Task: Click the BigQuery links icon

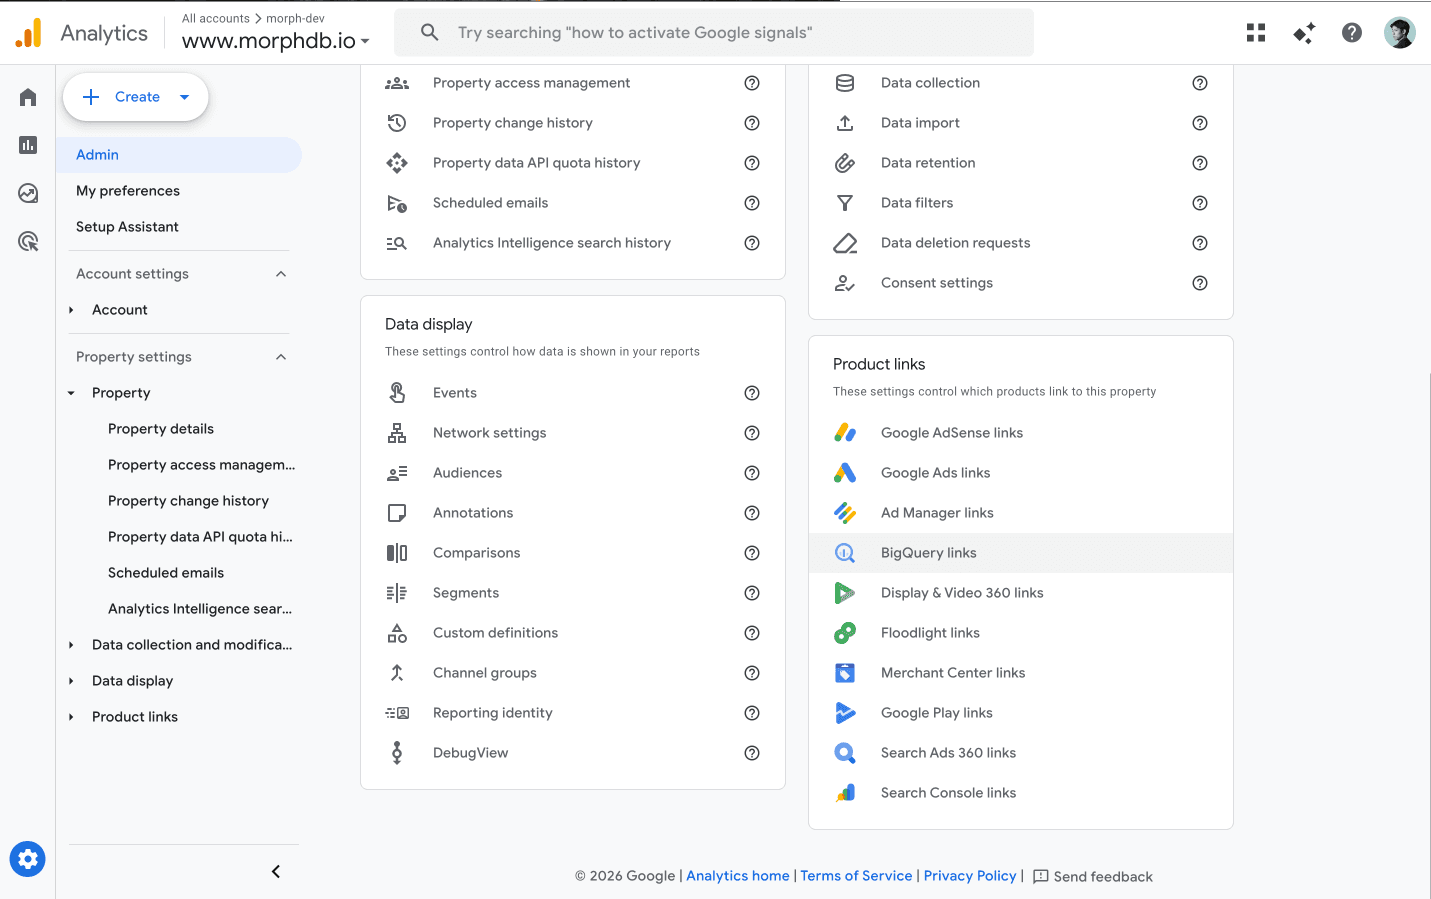Action: tap(845, 553)
